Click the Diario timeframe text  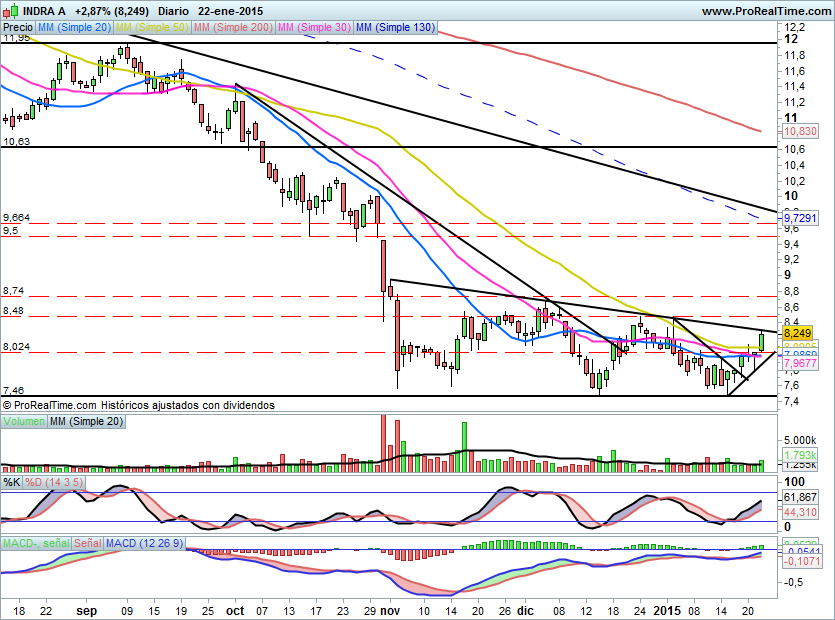(173, 10)
